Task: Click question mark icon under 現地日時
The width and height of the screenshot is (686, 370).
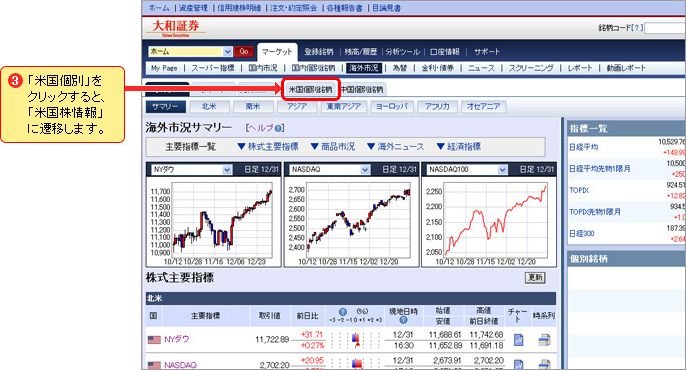Action: [x=403, y=320]
